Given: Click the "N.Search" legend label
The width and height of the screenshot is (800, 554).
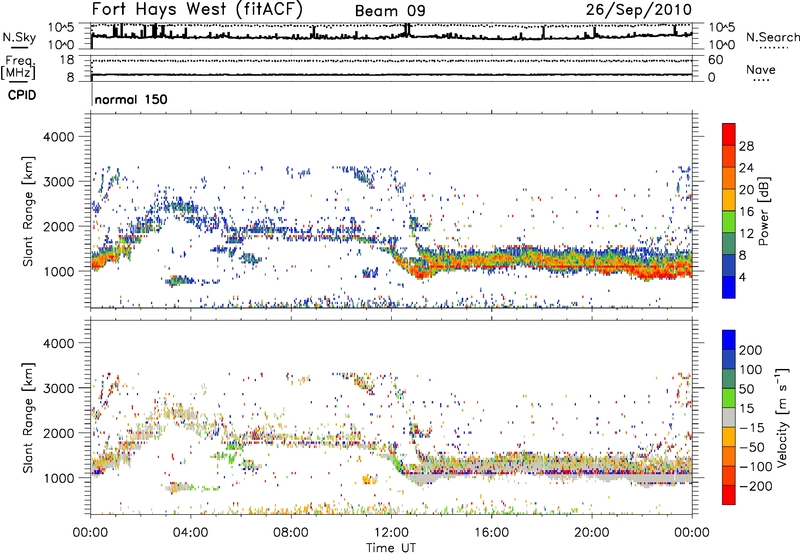Looking at the screenshot, I should point(772,37).
